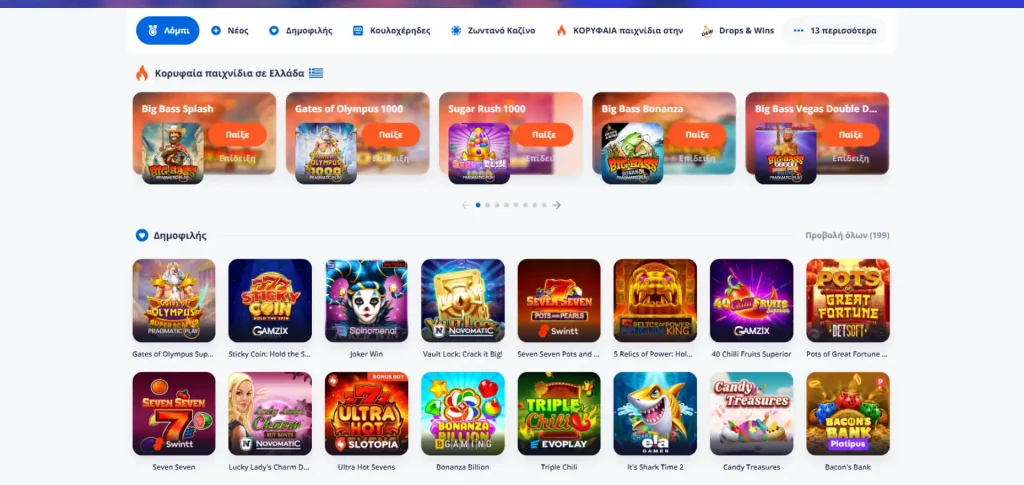Launch the Joker Win game tile
Viewport: 1024px width, 485px height.
[366, 300]
